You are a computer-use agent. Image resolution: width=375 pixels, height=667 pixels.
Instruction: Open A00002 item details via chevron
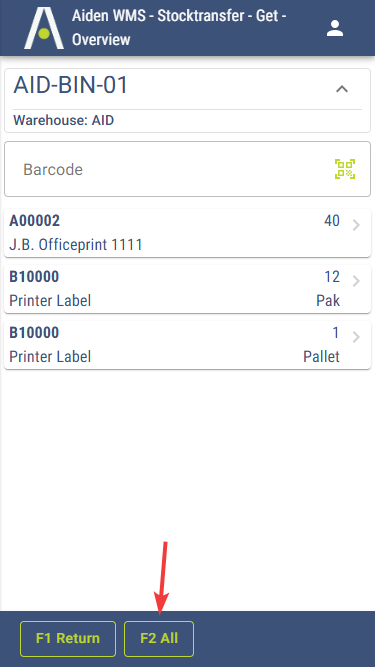tap(356, 225)
